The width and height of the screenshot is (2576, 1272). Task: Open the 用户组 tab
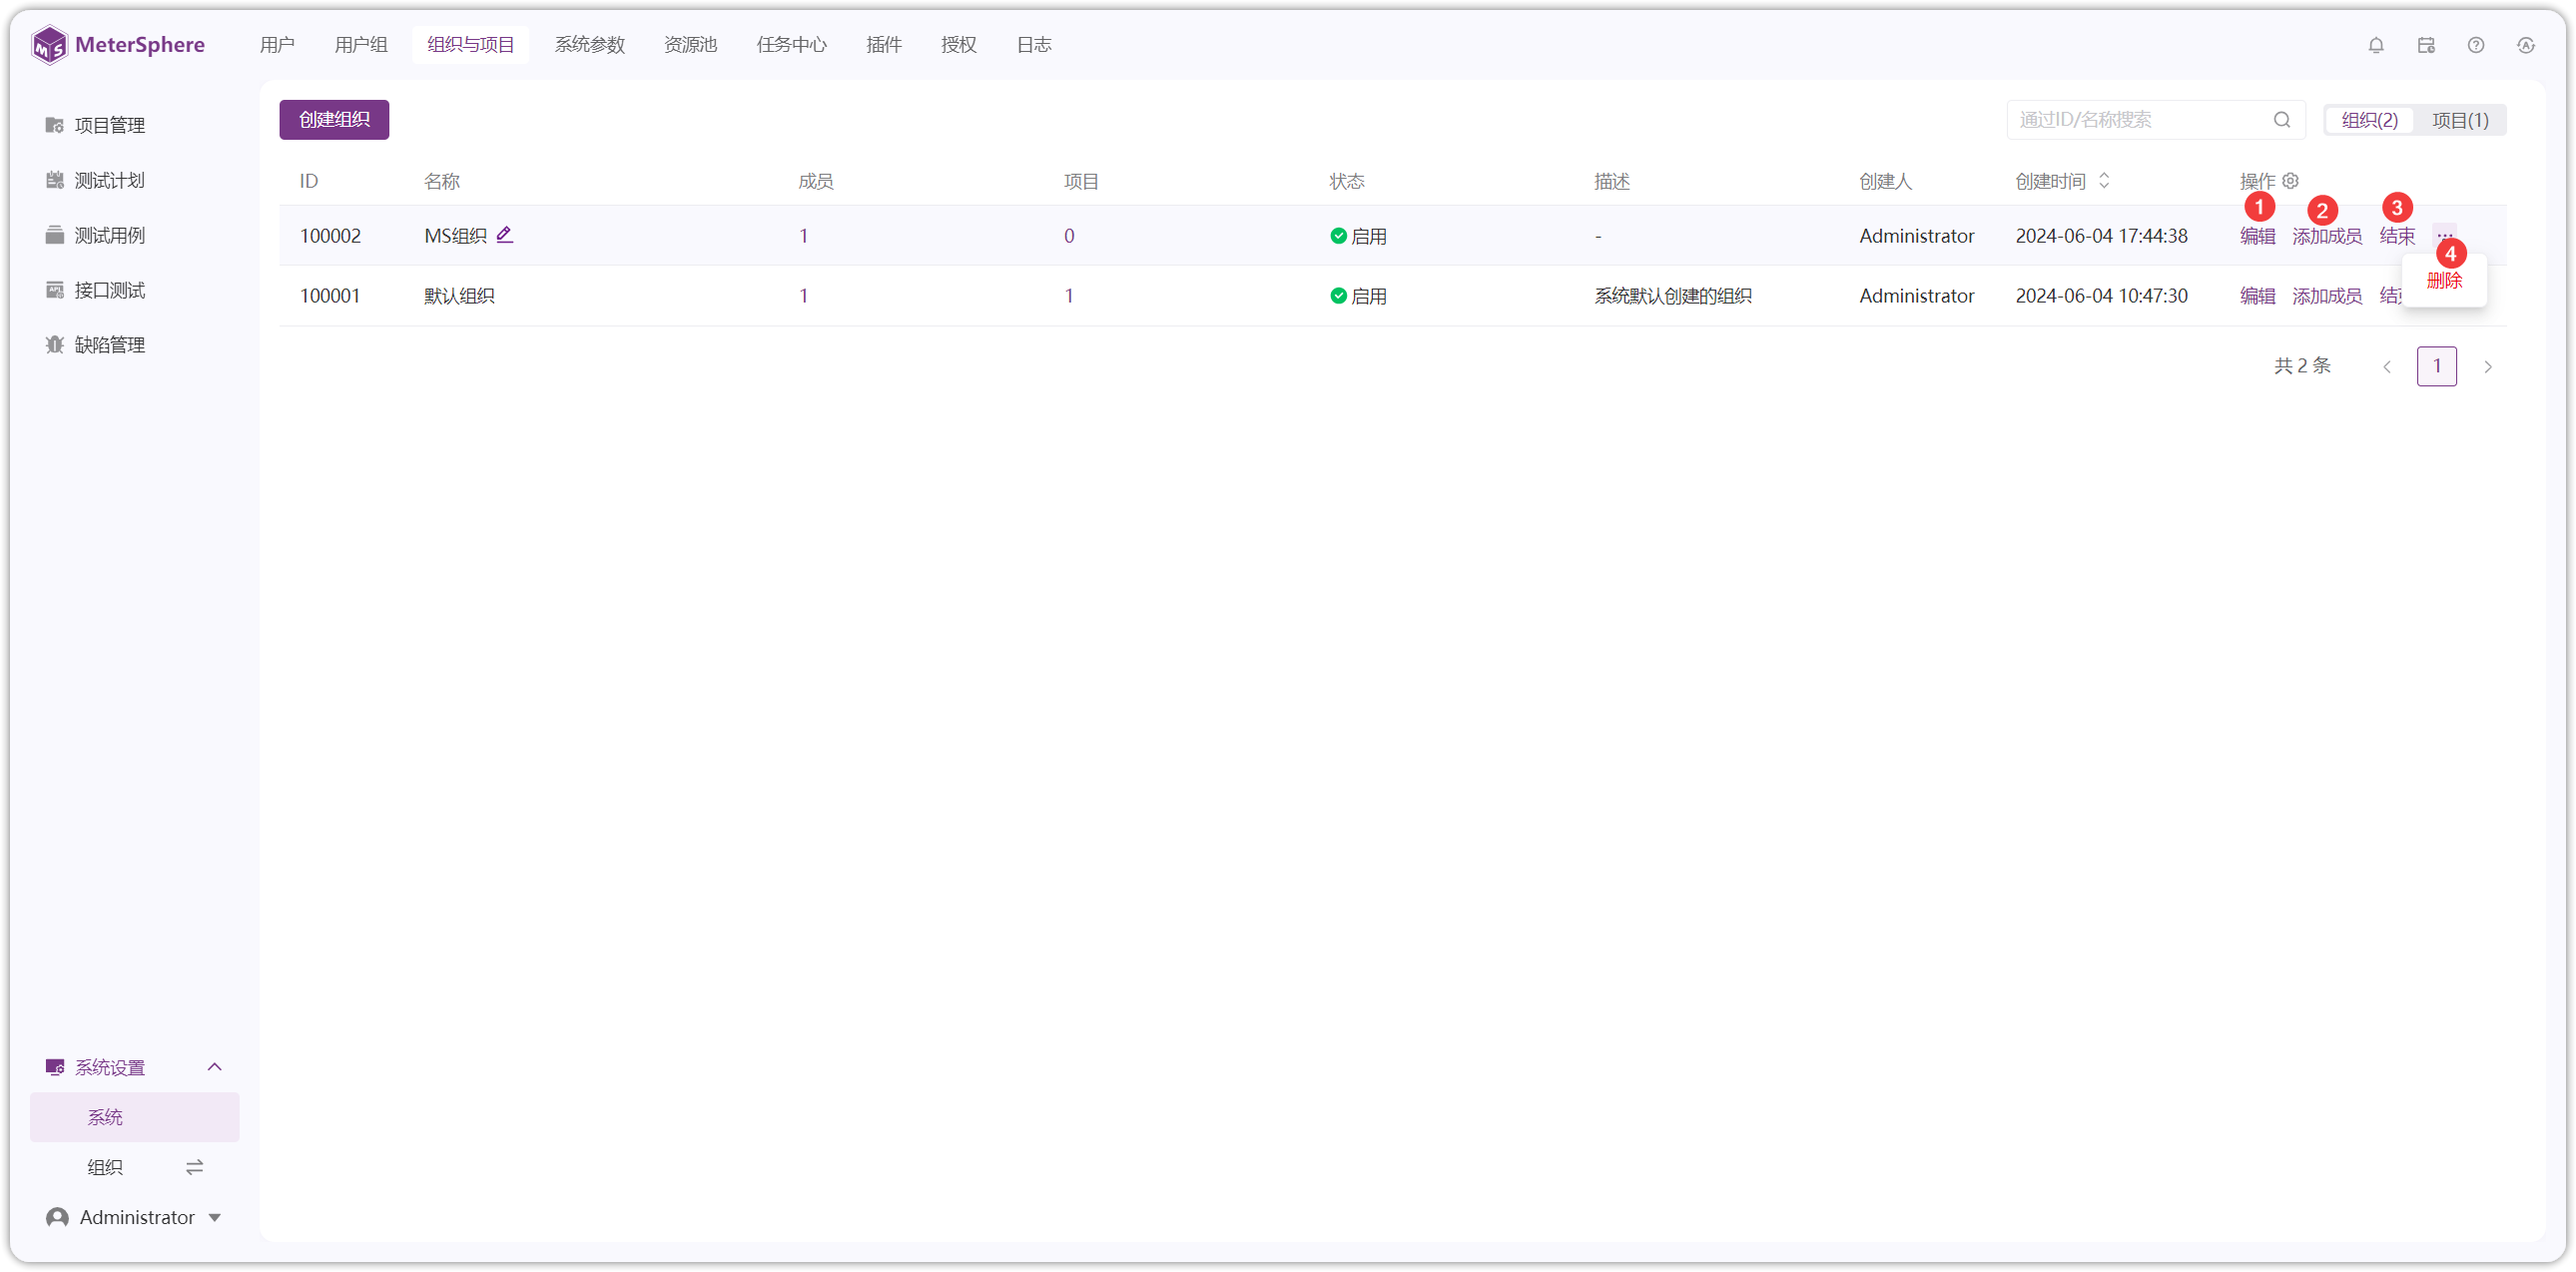tap(361, 45)
